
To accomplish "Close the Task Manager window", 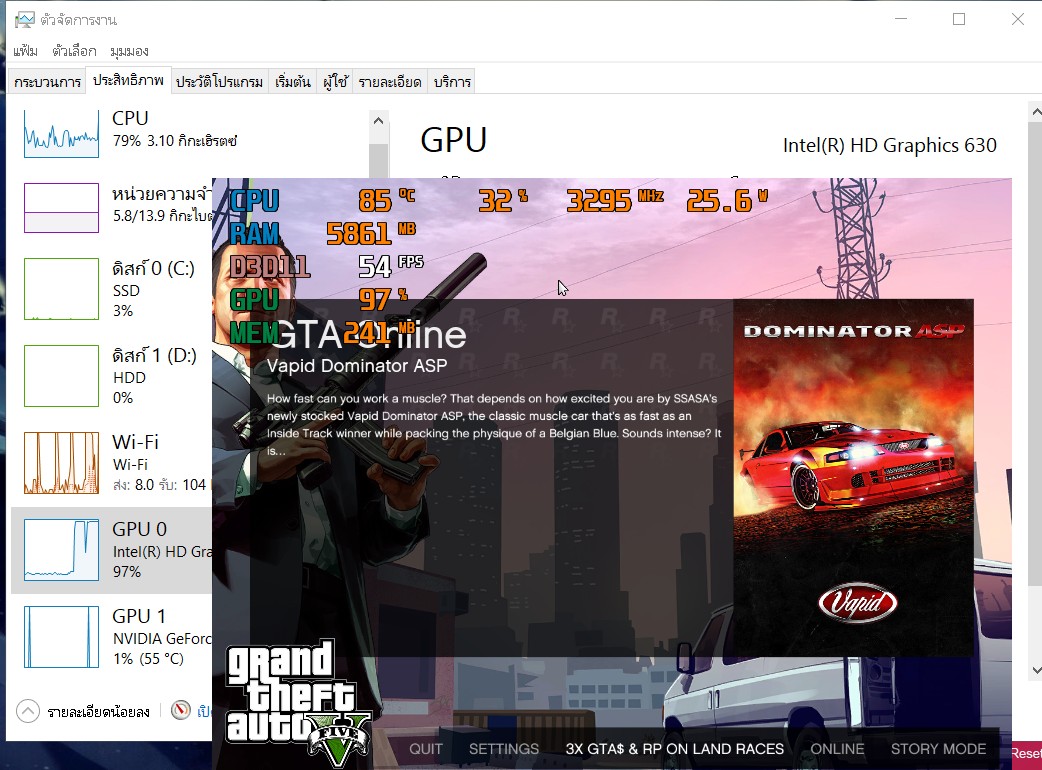I will (x=1017, y=19).
